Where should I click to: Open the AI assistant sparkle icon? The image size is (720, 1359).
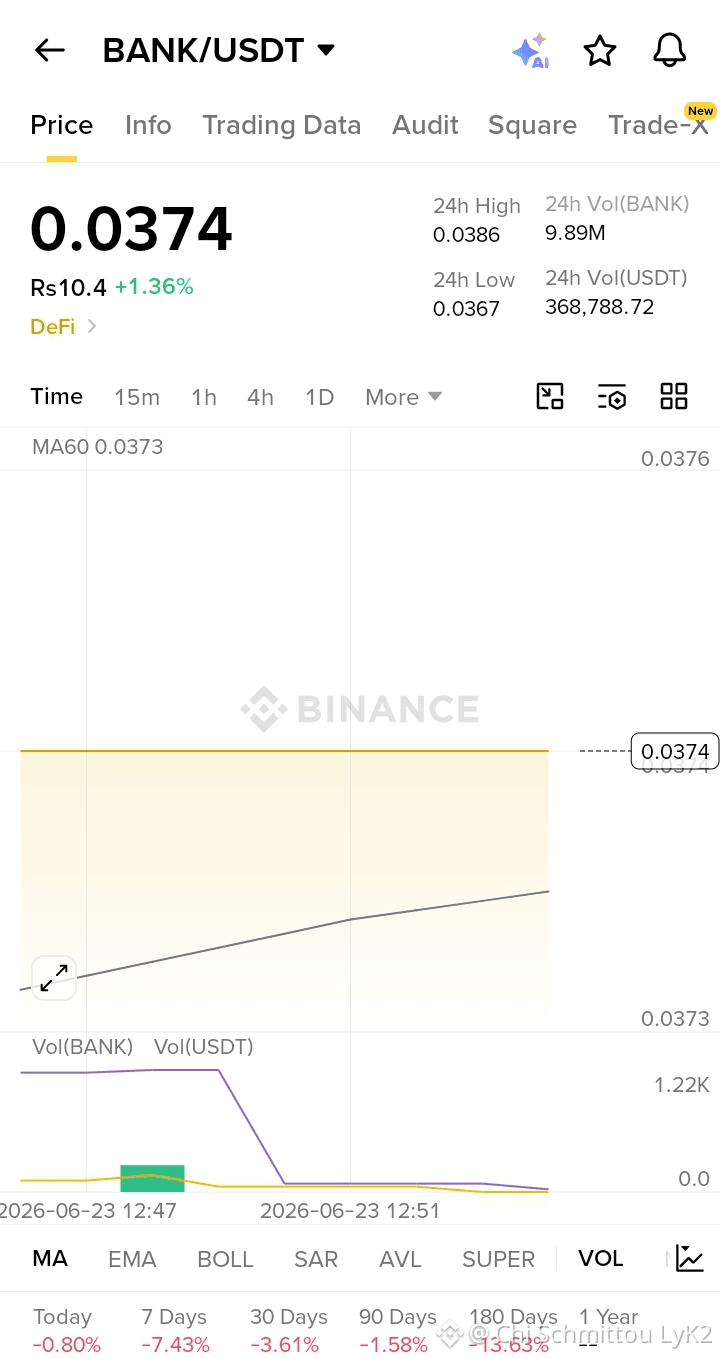click(530, 50)
